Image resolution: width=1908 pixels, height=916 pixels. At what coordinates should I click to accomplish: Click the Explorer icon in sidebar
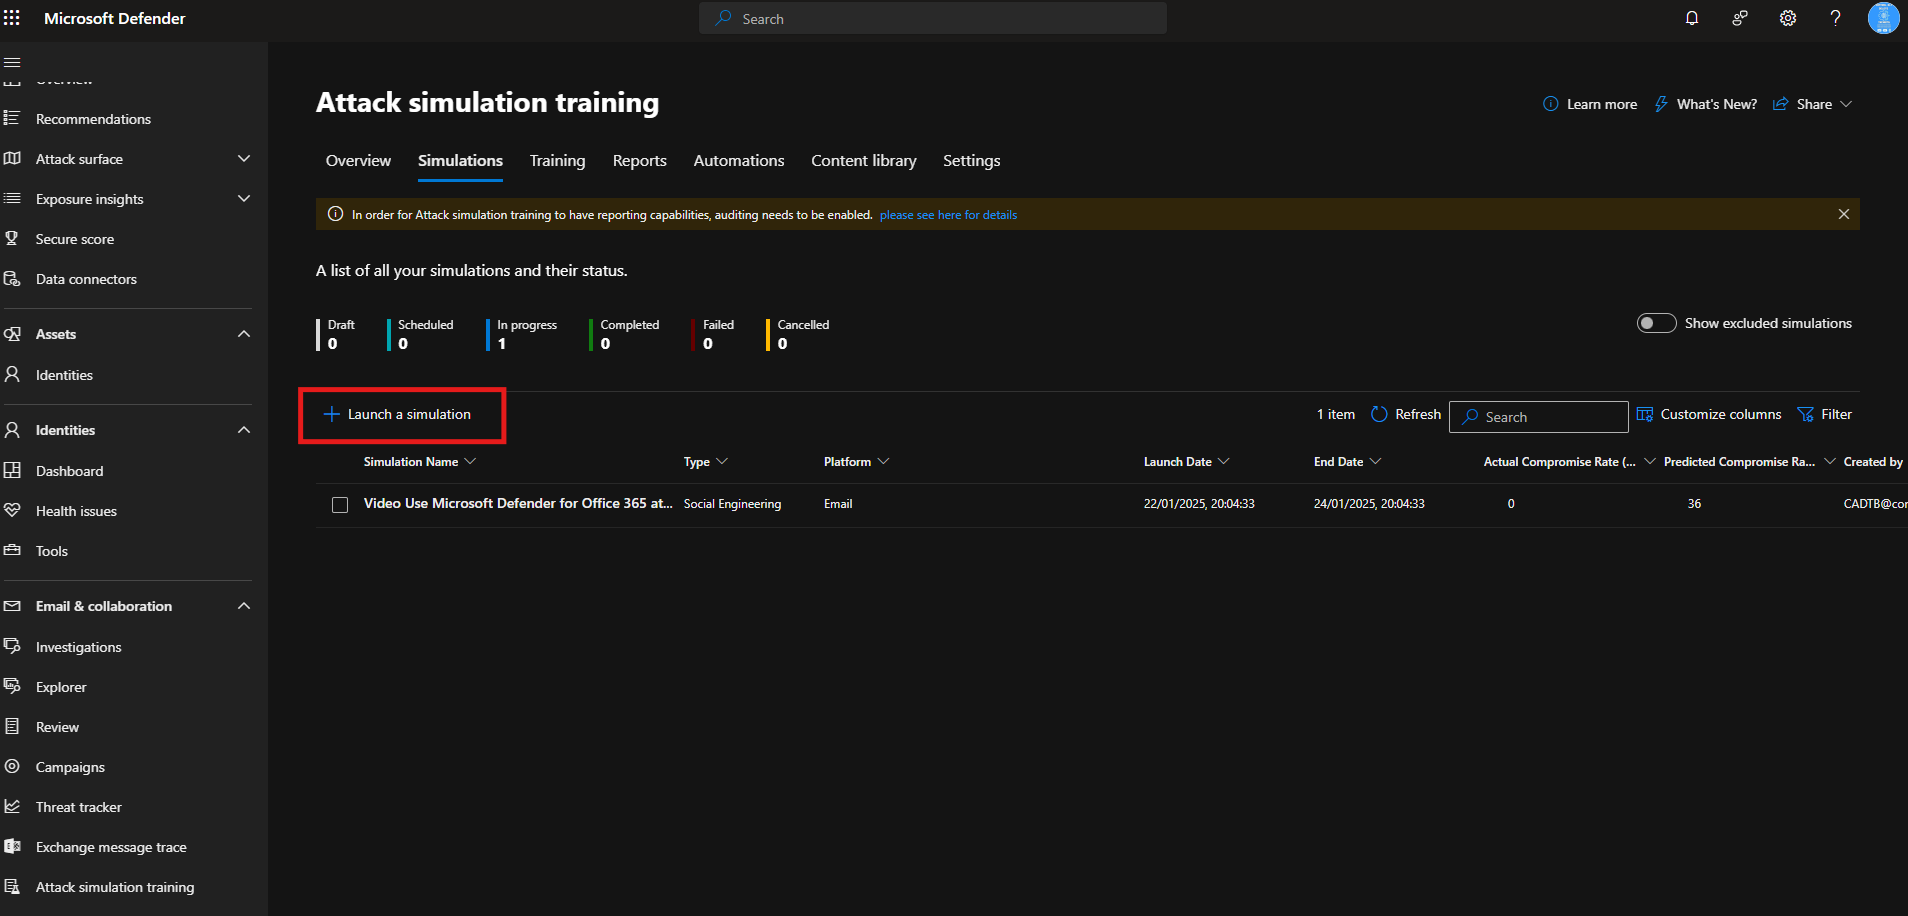tap(12, 686)
